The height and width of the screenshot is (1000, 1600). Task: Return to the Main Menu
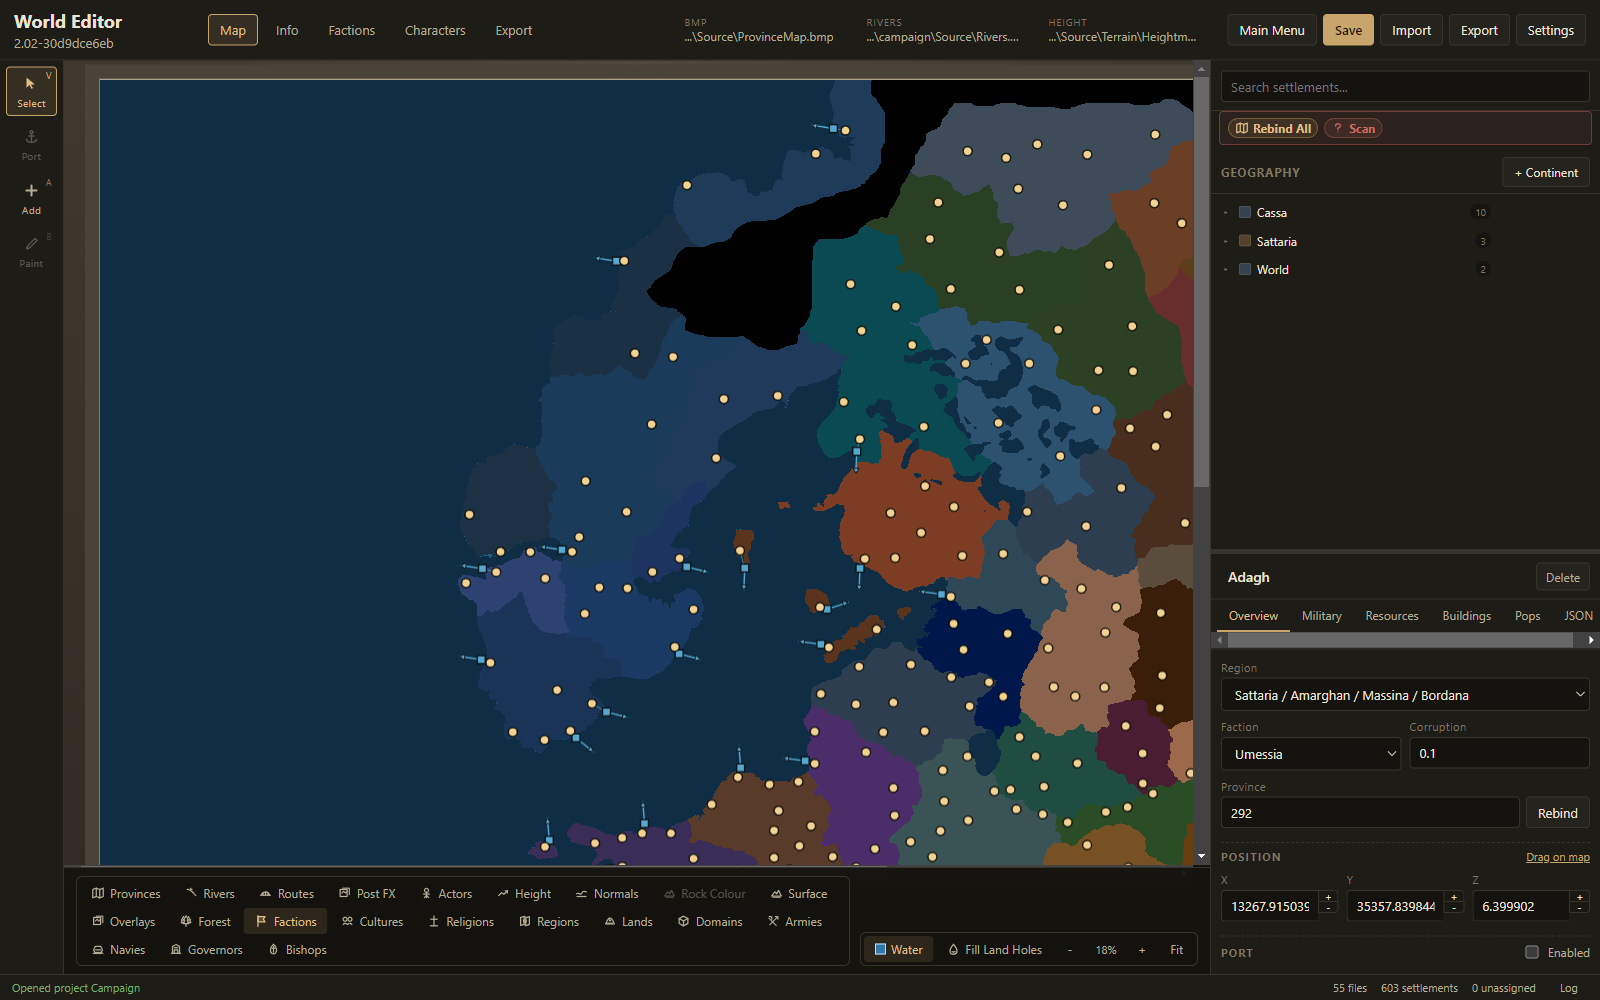pos(1272,30)
